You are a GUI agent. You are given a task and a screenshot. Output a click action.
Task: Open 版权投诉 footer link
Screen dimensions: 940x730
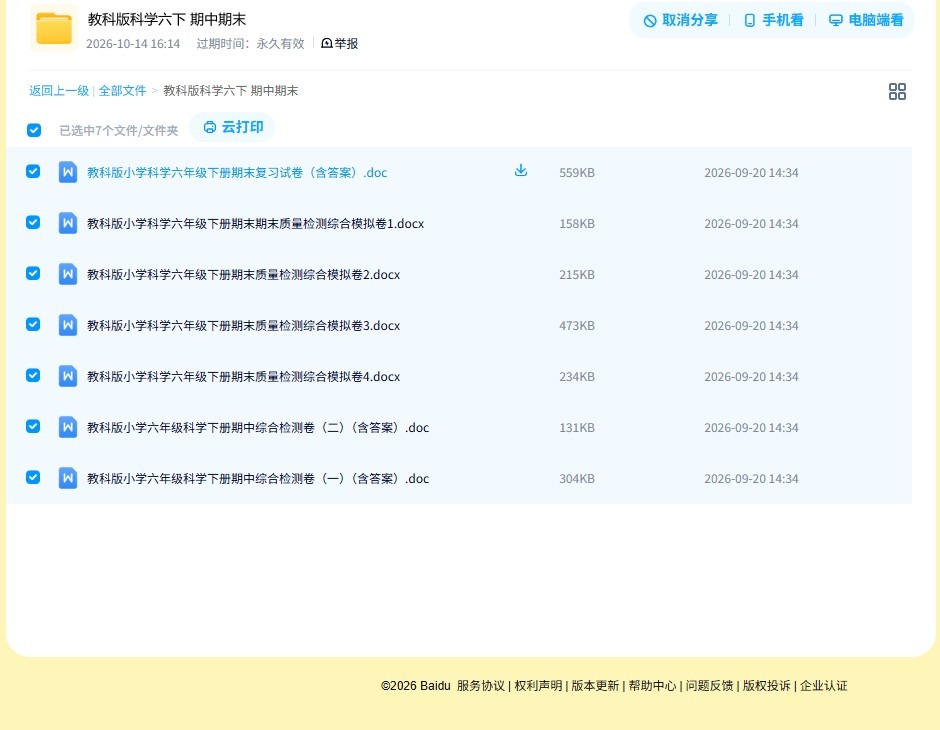pos(767,686)
